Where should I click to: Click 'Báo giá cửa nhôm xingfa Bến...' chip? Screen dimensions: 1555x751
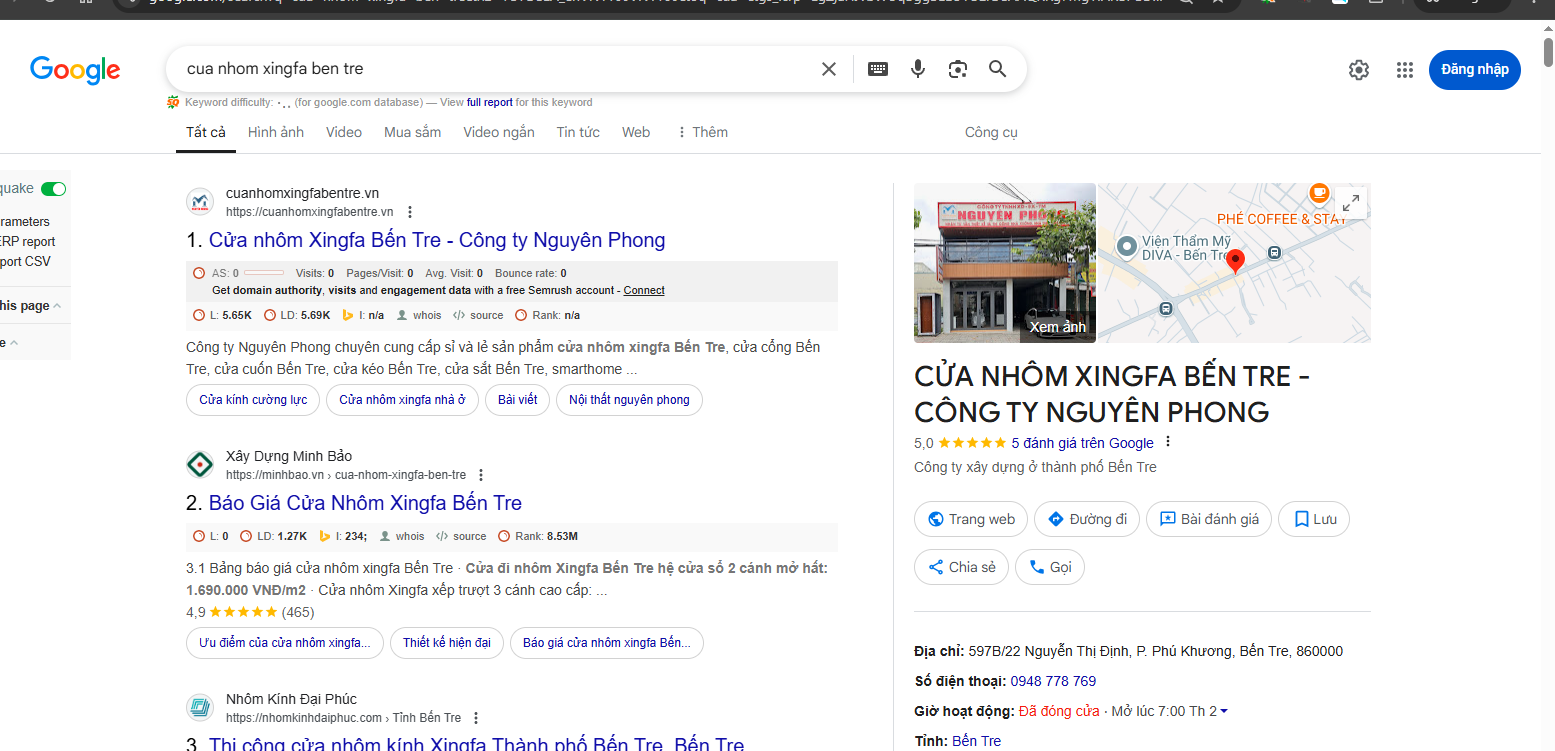coord(607,643)
